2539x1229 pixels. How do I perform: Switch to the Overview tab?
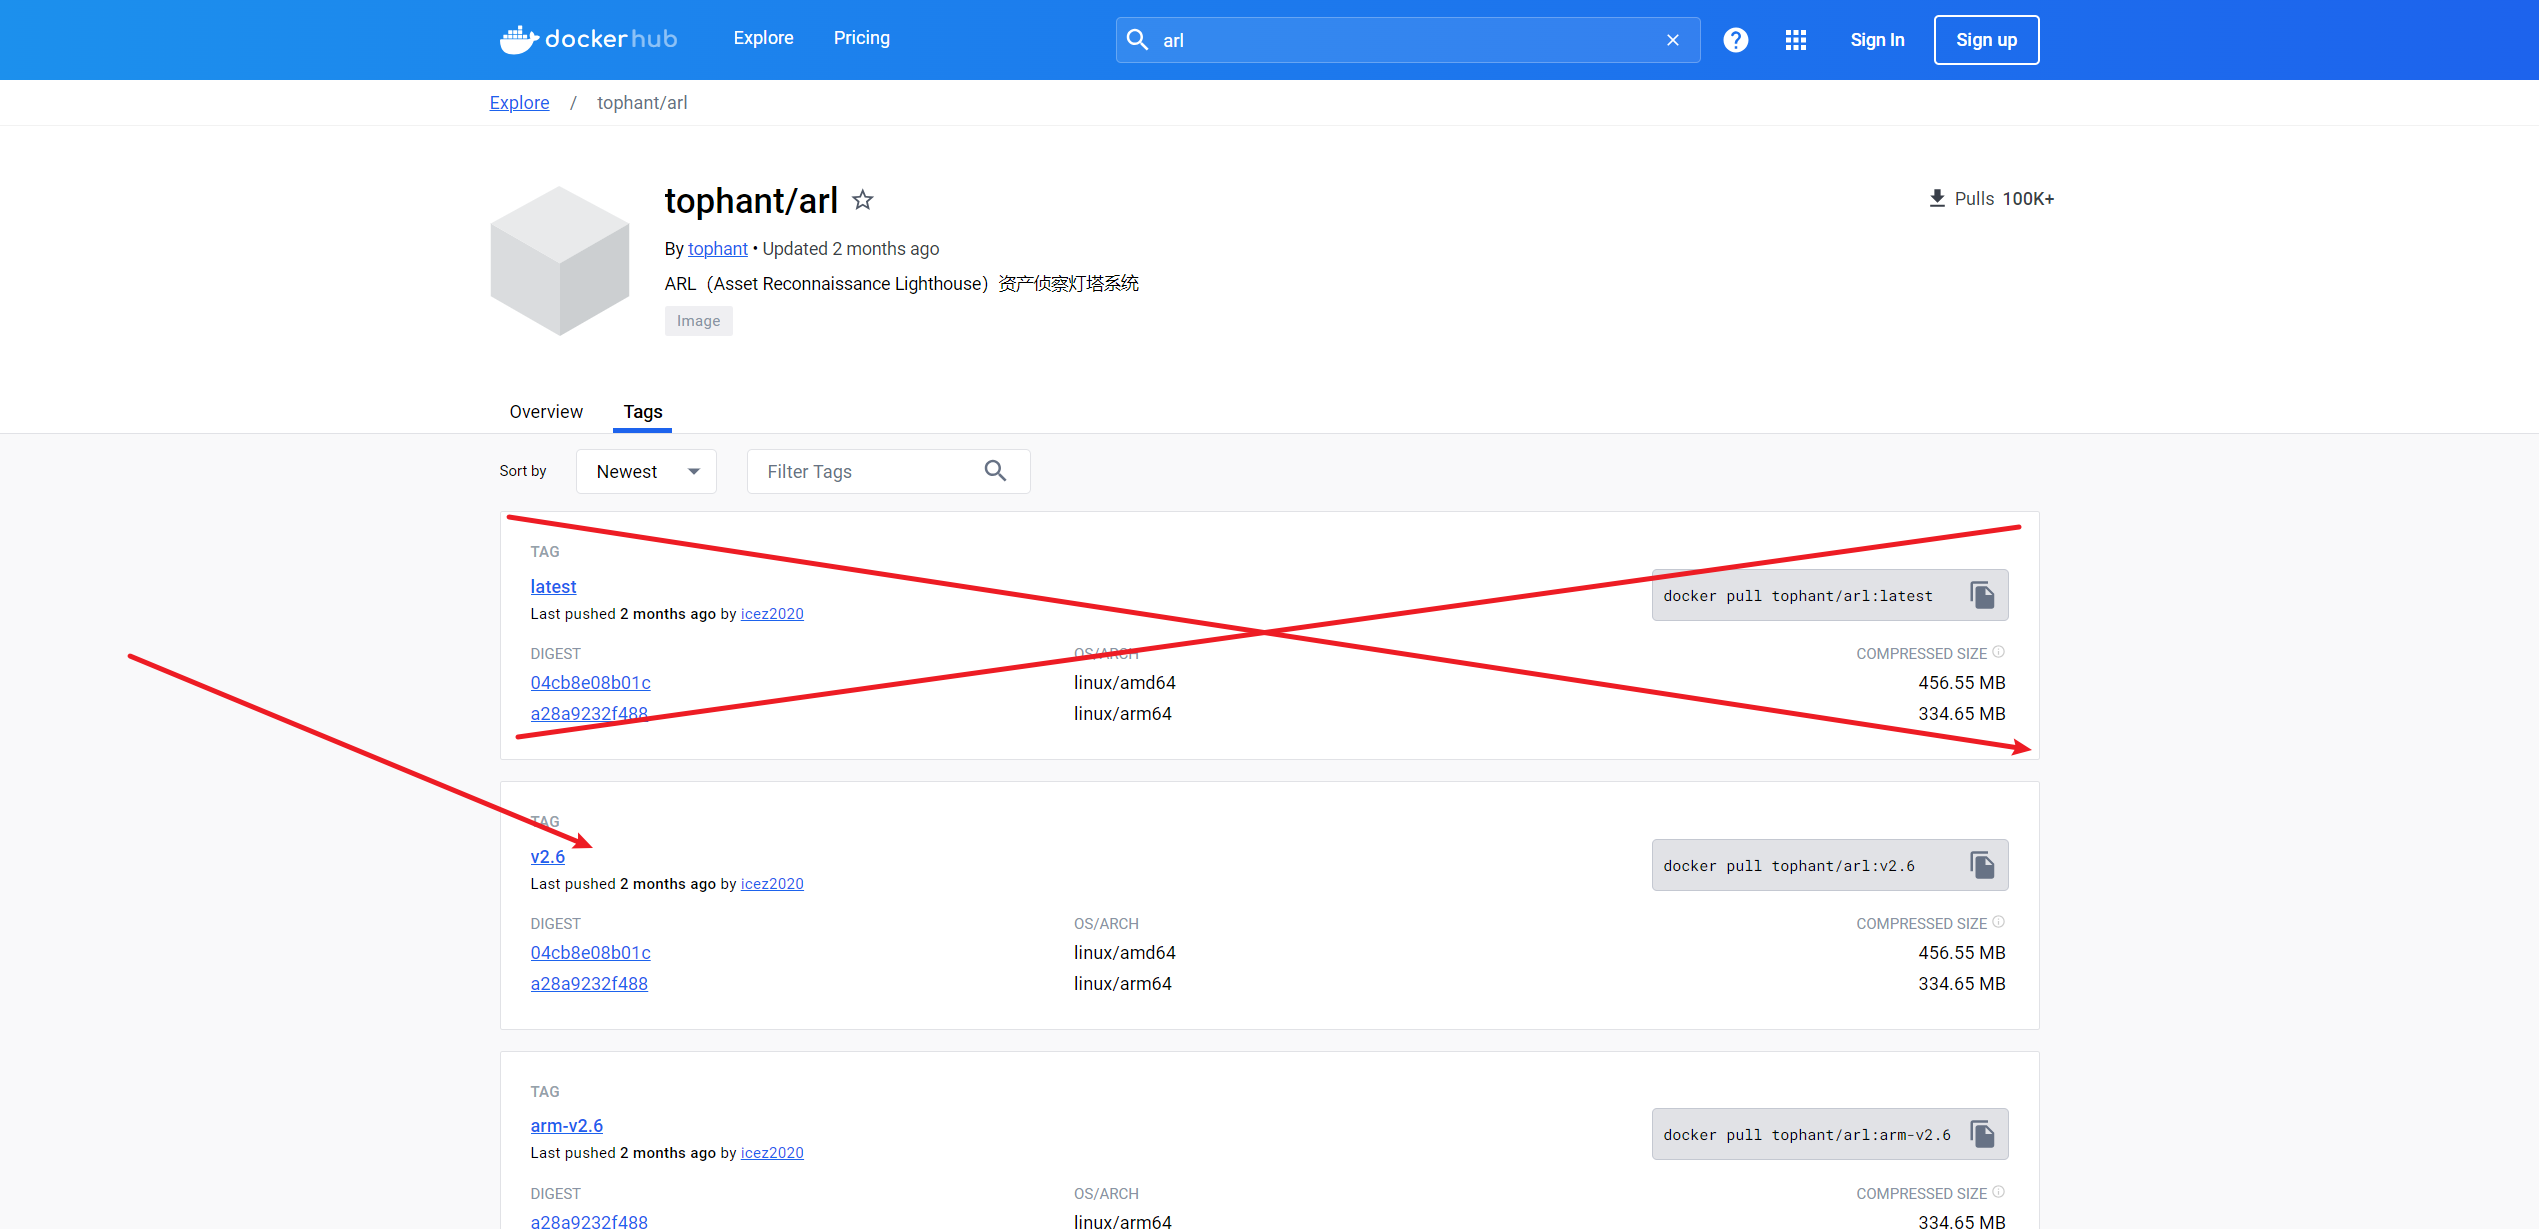[x=546, y=412]
